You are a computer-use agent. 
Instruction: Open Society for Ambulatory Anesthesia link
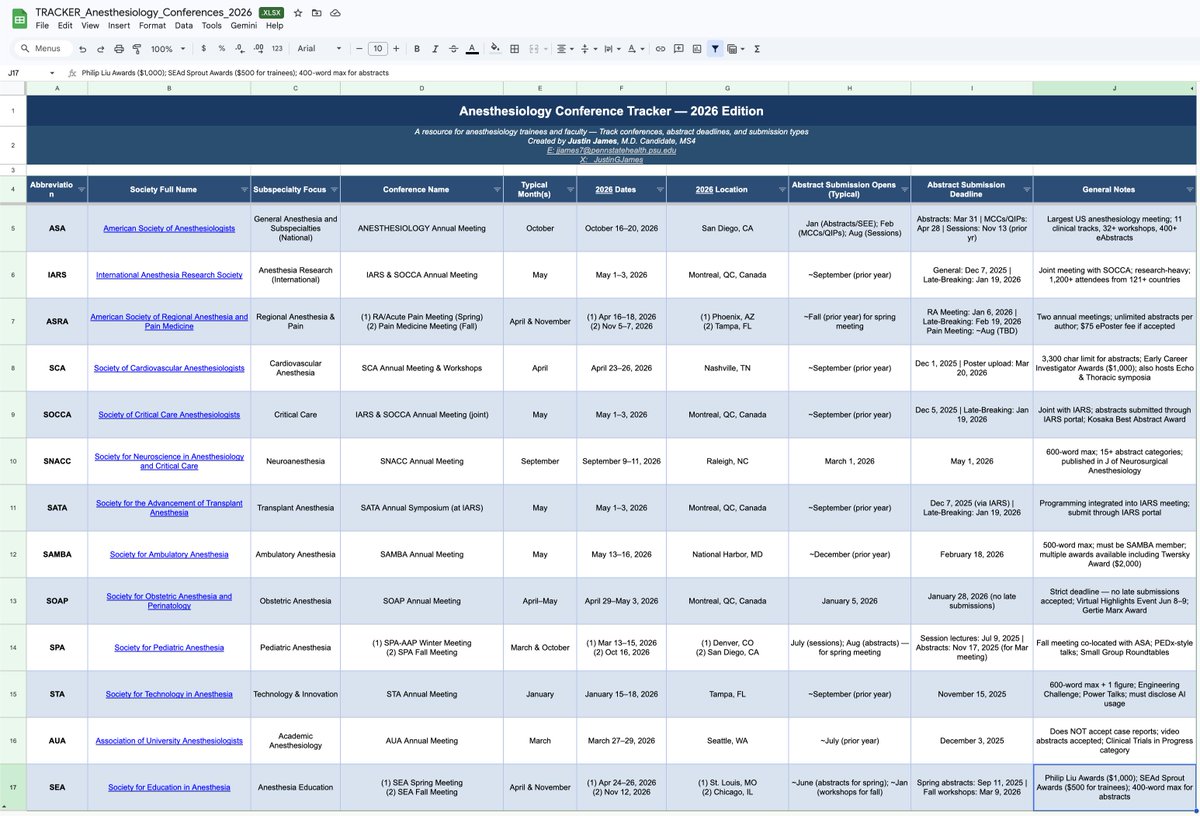tap(169, 554)
